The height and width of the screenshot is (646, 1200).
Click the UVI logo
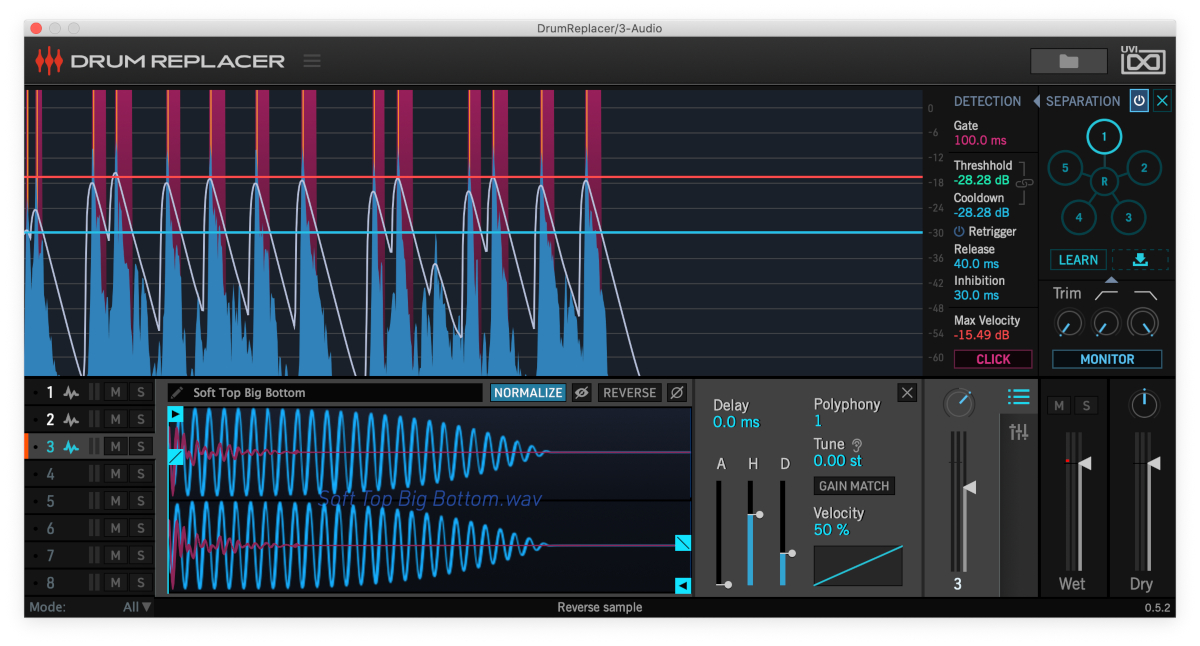(1143, 60)
